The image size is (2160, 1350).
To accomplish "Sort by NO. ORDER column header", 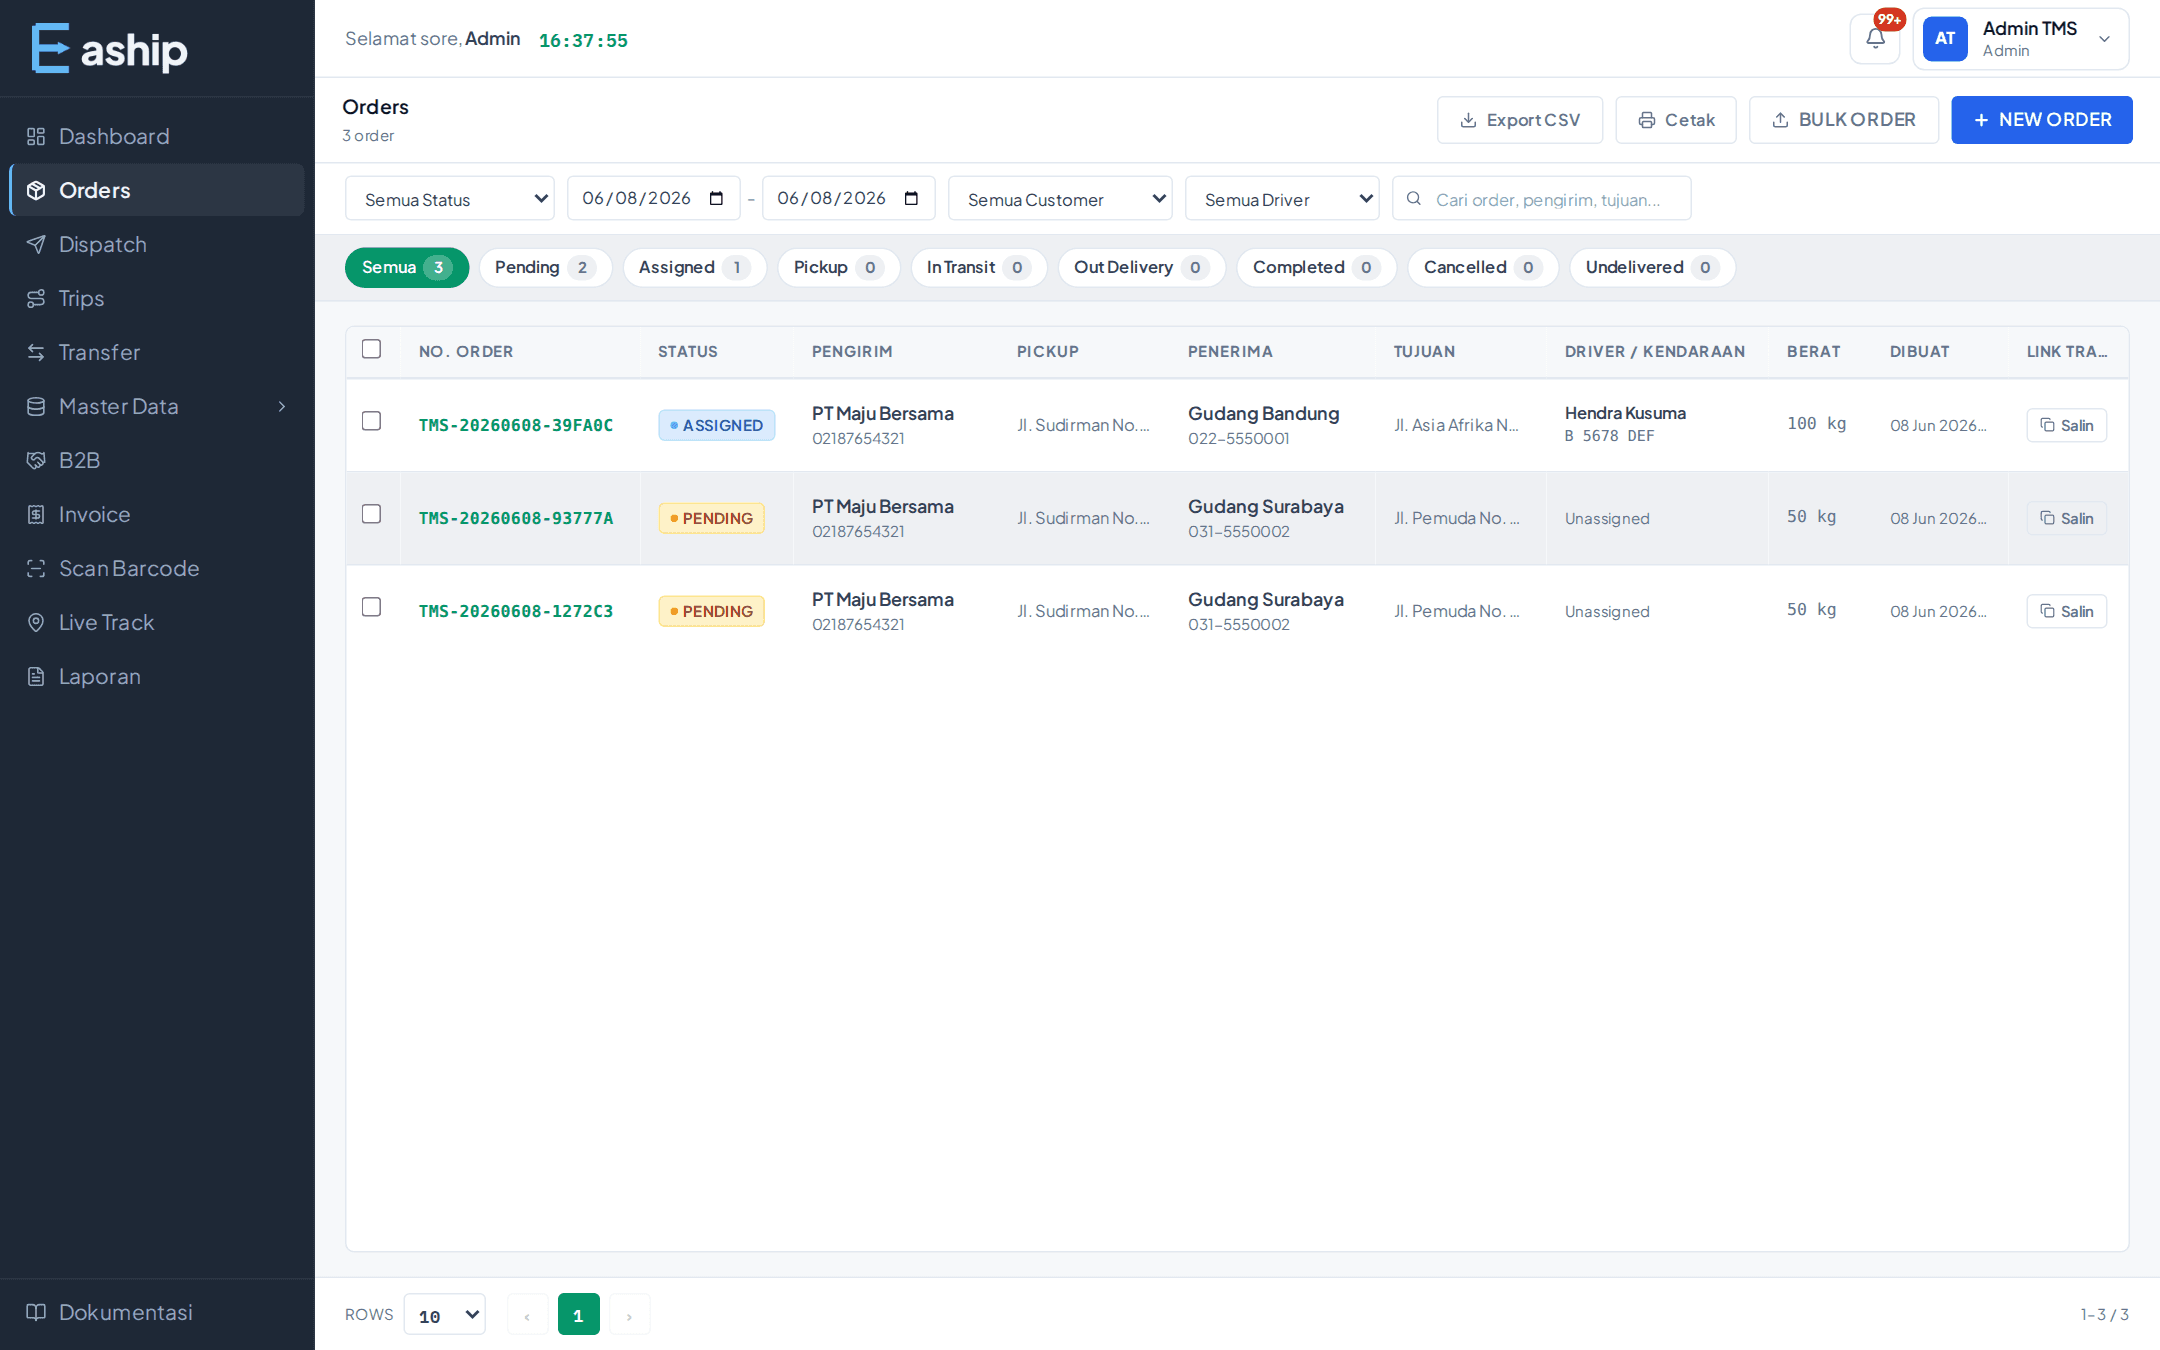I will 466,352.
